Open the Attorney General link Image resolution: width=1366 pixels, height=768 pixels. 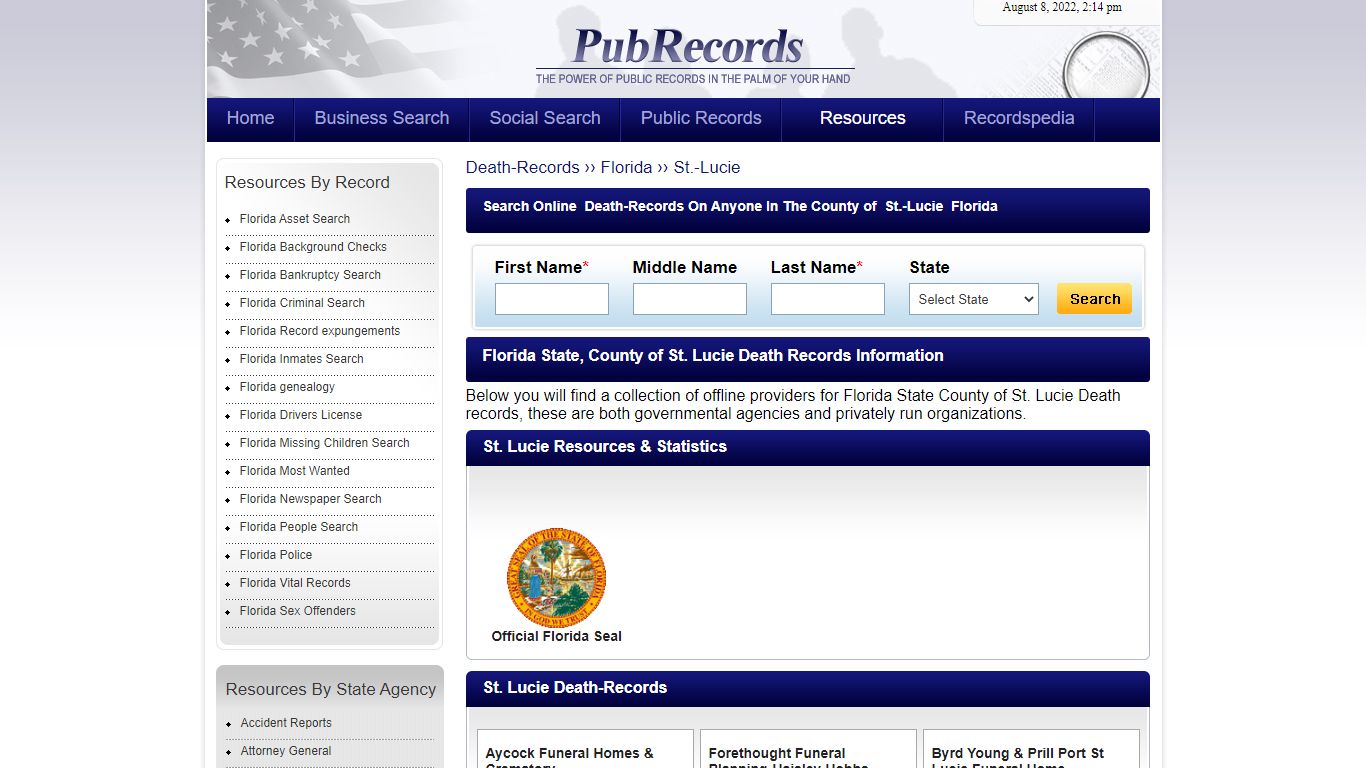[286, 751]
